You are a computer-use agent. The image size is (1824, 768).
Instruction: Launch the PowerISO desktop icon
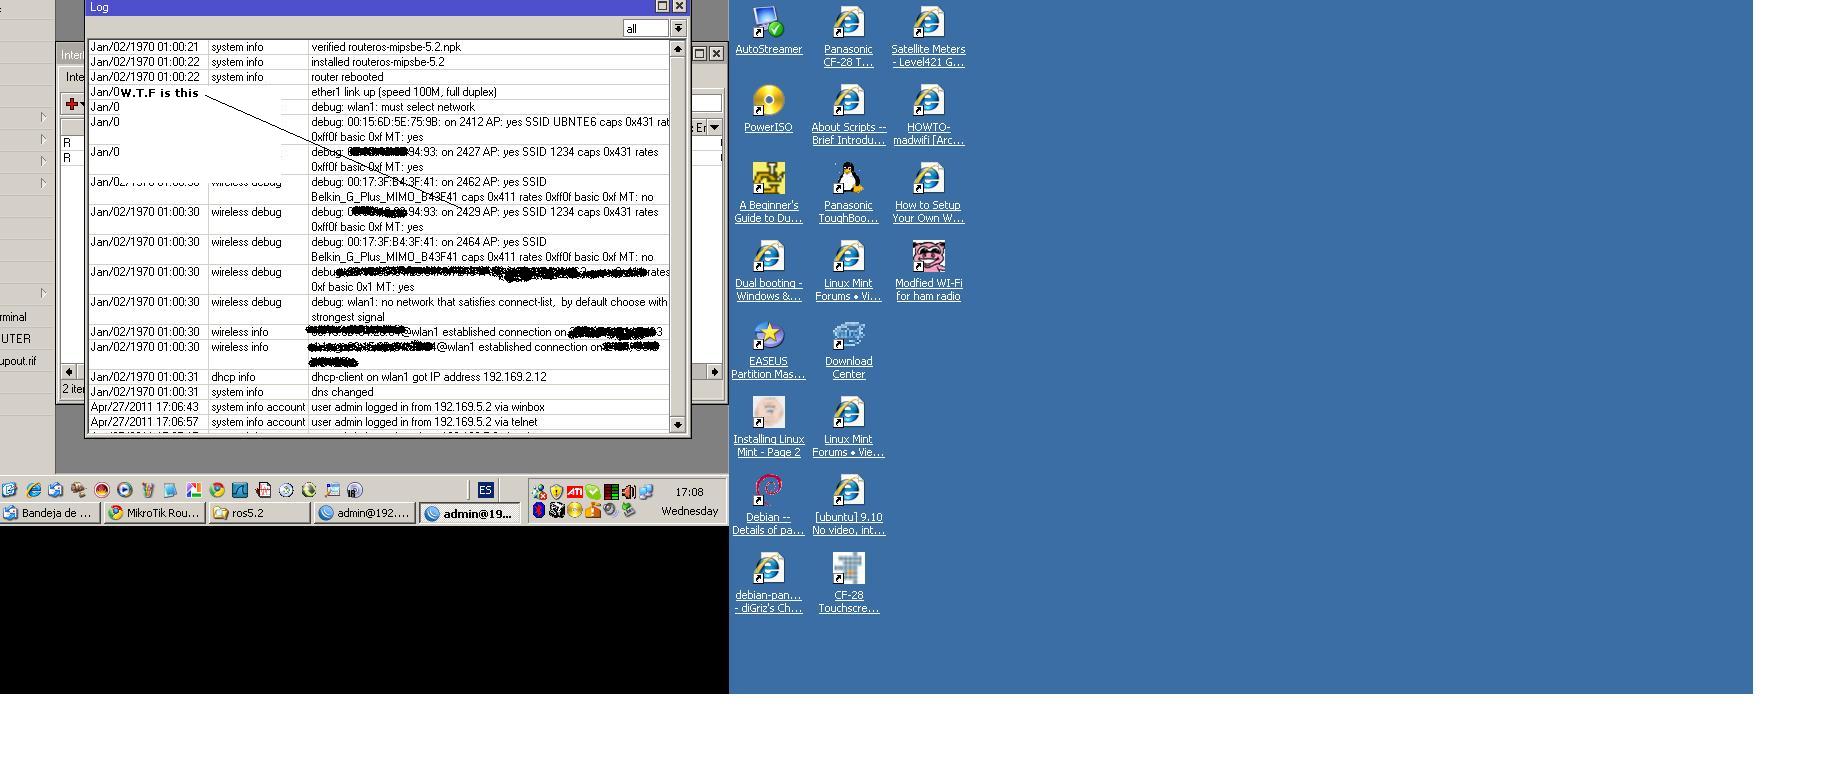[768, 109]
